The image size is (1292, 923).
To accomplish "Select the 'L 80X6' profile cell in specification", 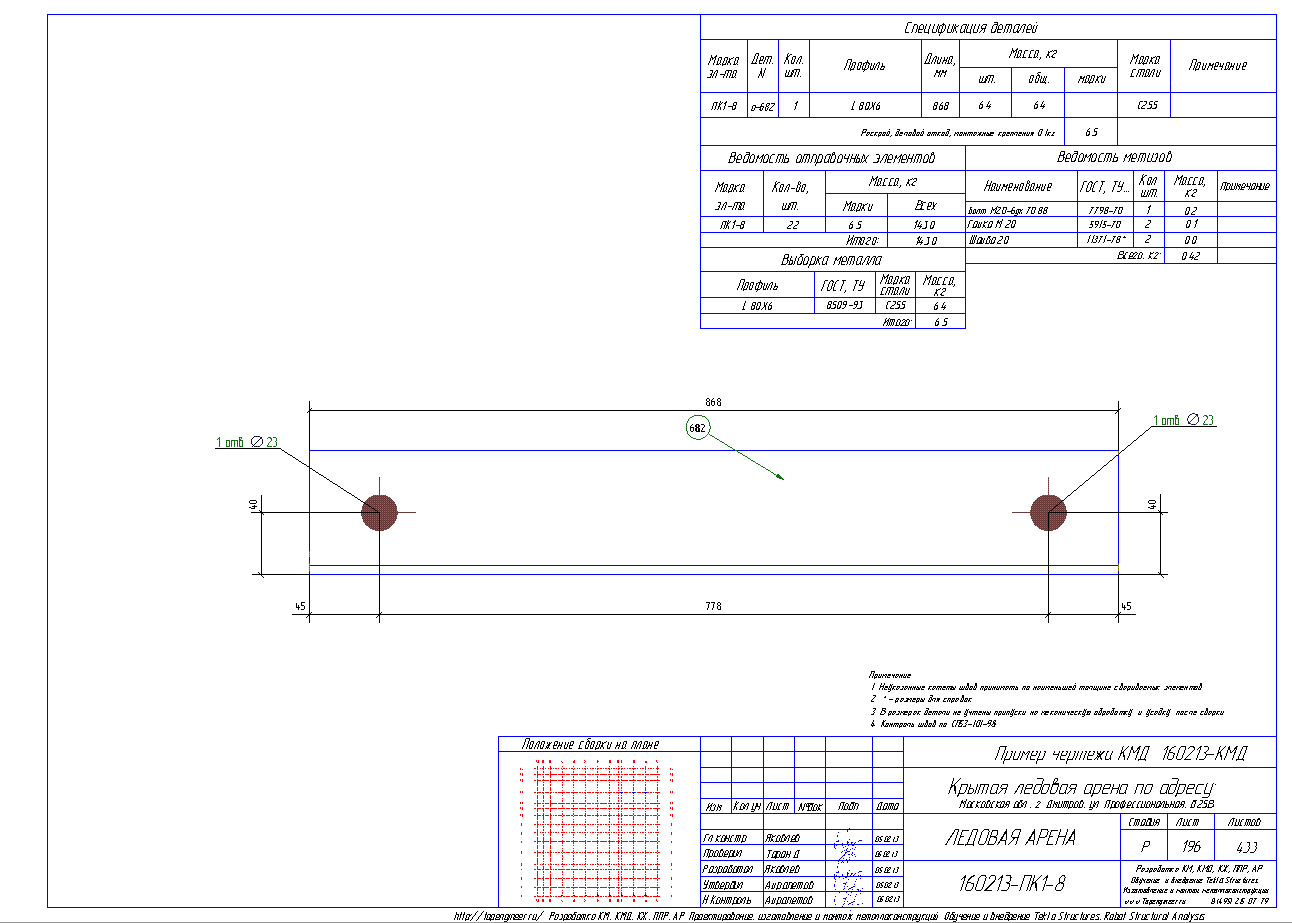I will click(x=864, y=105).
